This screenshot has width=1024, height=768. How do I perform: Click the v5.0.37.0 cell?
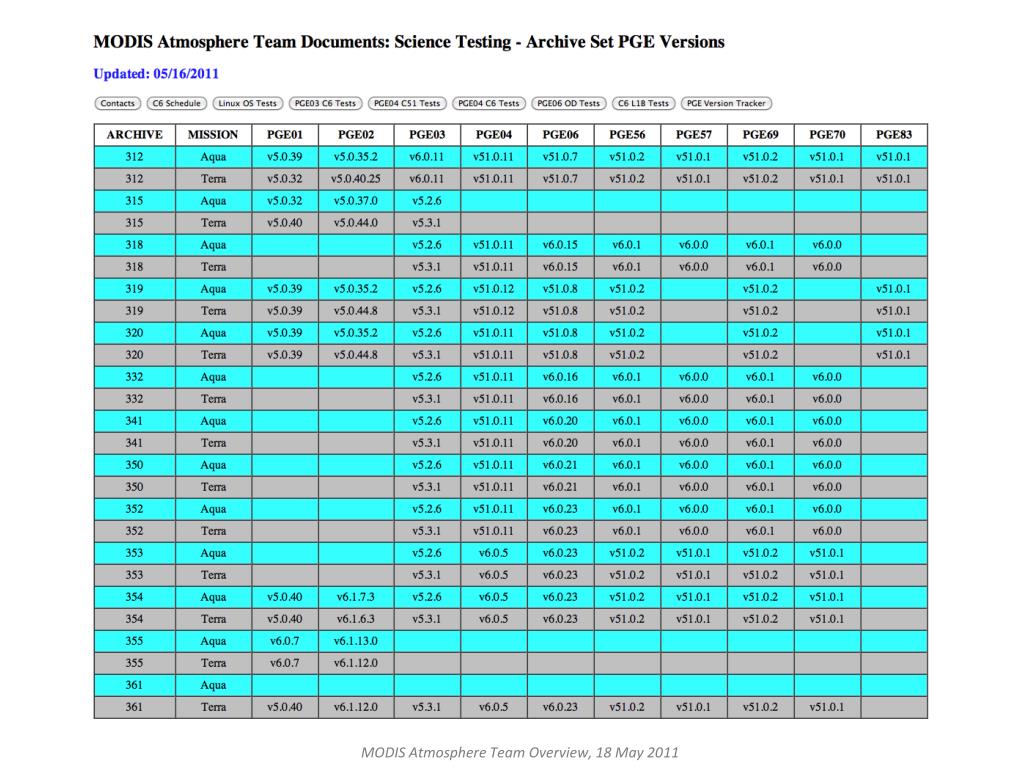[x=356, y=200]
